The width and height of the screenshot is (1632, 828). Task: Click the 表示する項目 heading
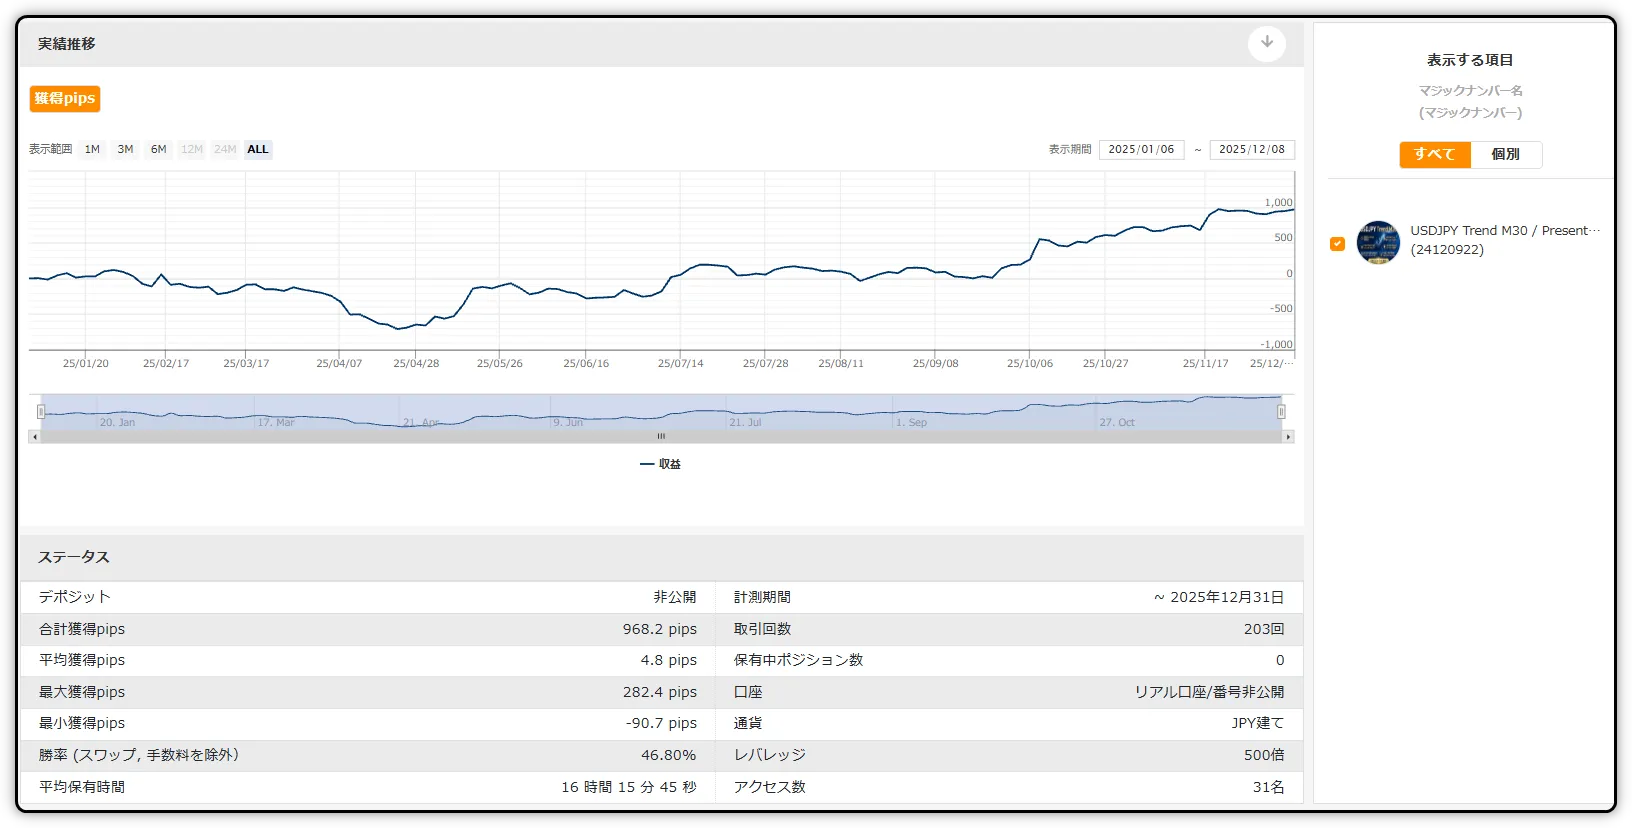1470,60
